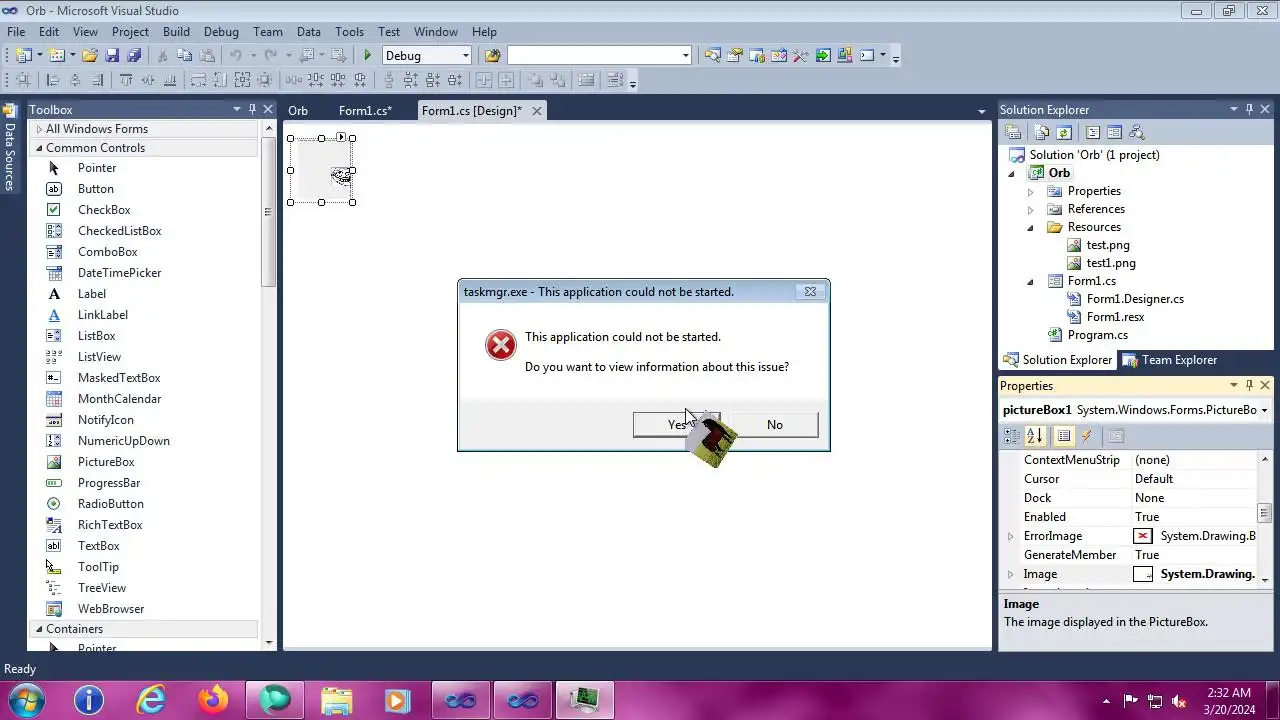Select Form1.Designer.cs in Solution Explorer
Viewport: 1280px width, 720px height.
click(x=1135, y=299)
